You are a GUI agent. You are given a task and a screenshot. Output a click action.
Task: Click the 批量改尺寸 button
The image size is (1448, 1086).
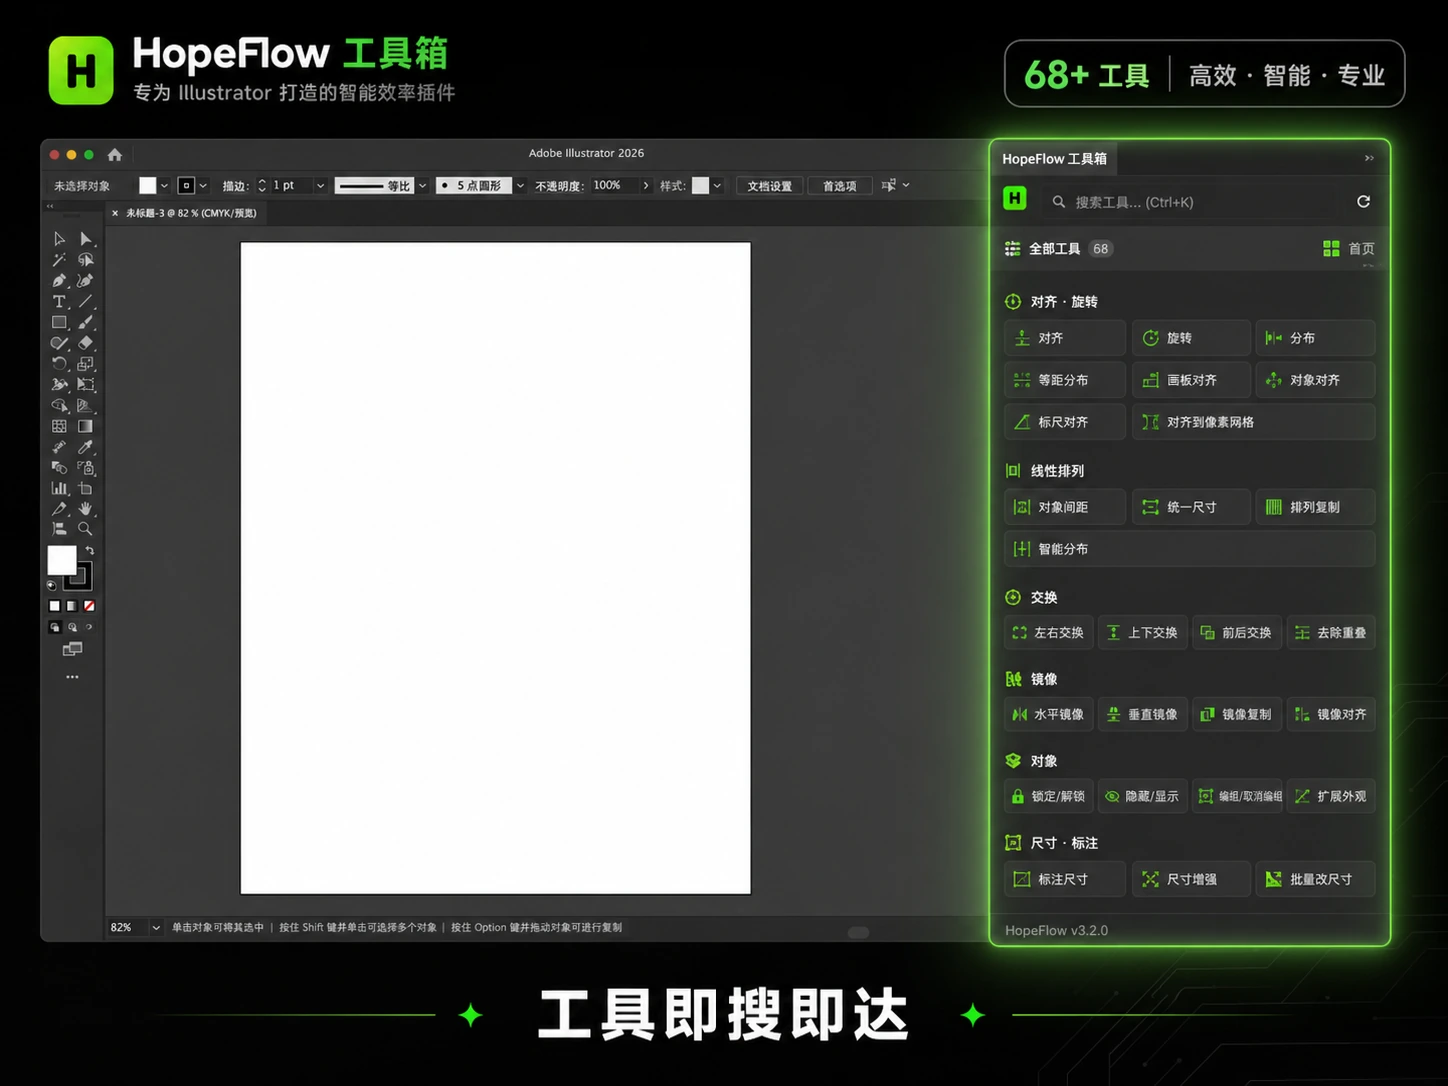point(1315,880)
